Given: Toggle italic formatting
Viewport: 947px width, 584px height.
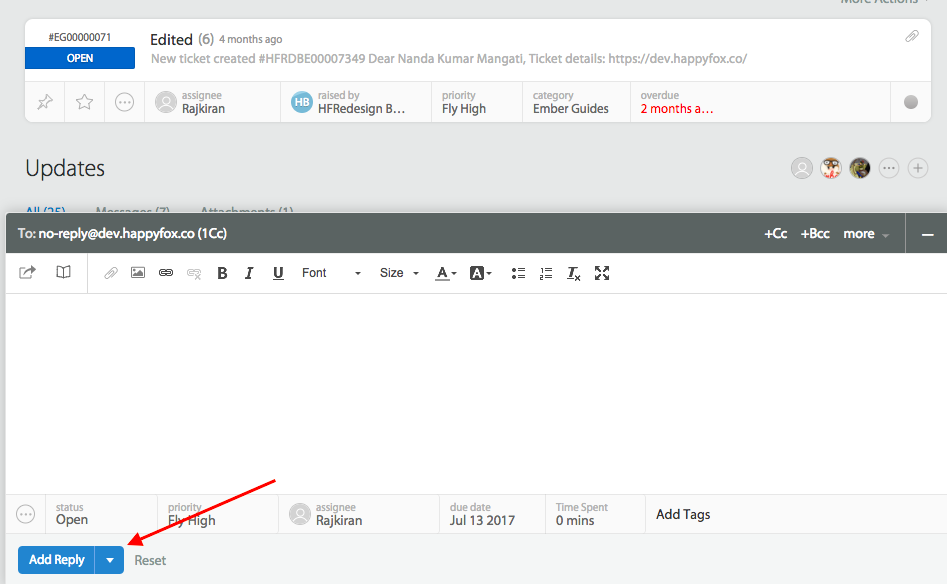Looking at the screenshot, I should click(x=249, y=273).
